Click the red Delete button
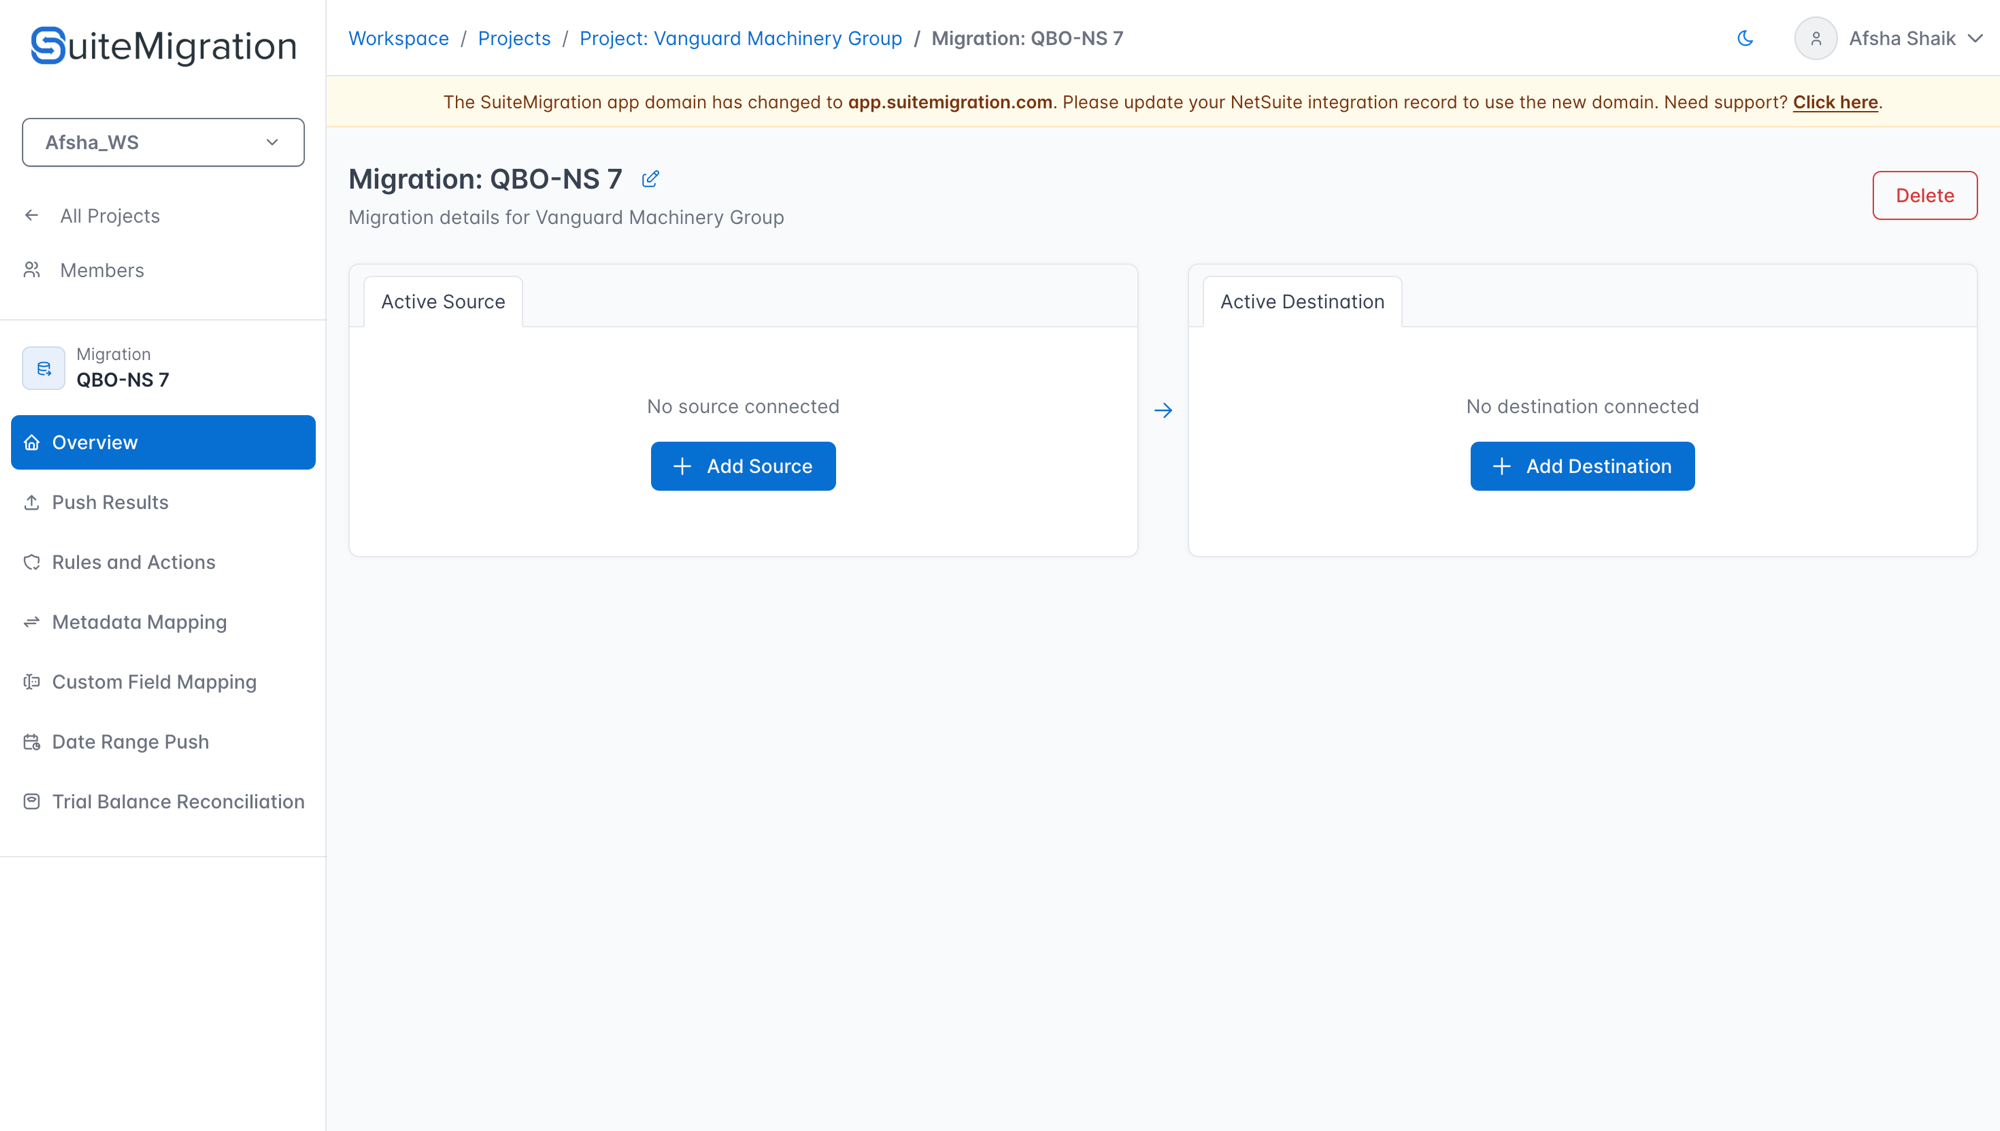 pyautogui.click(x=1924, y=195)
